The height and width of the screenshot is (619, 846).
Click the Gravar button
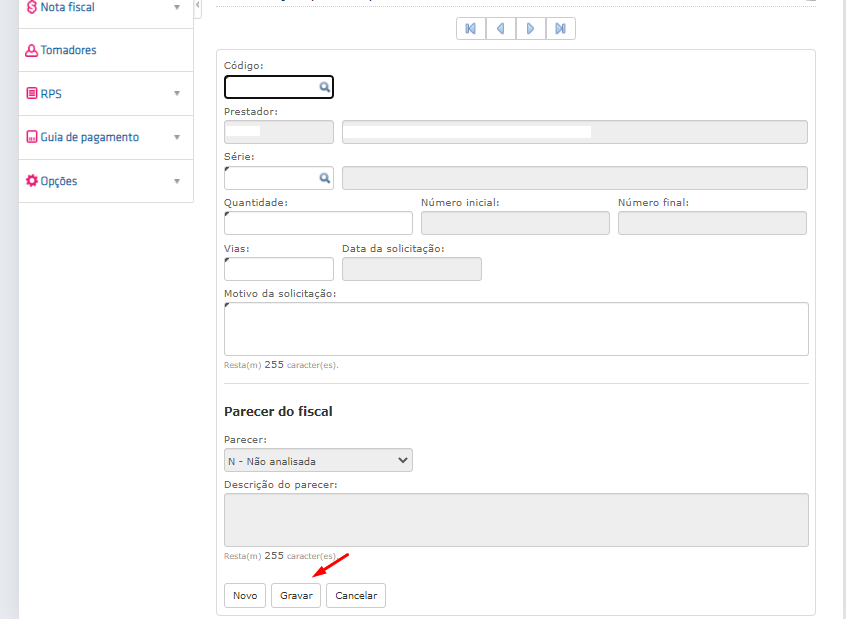296,595
